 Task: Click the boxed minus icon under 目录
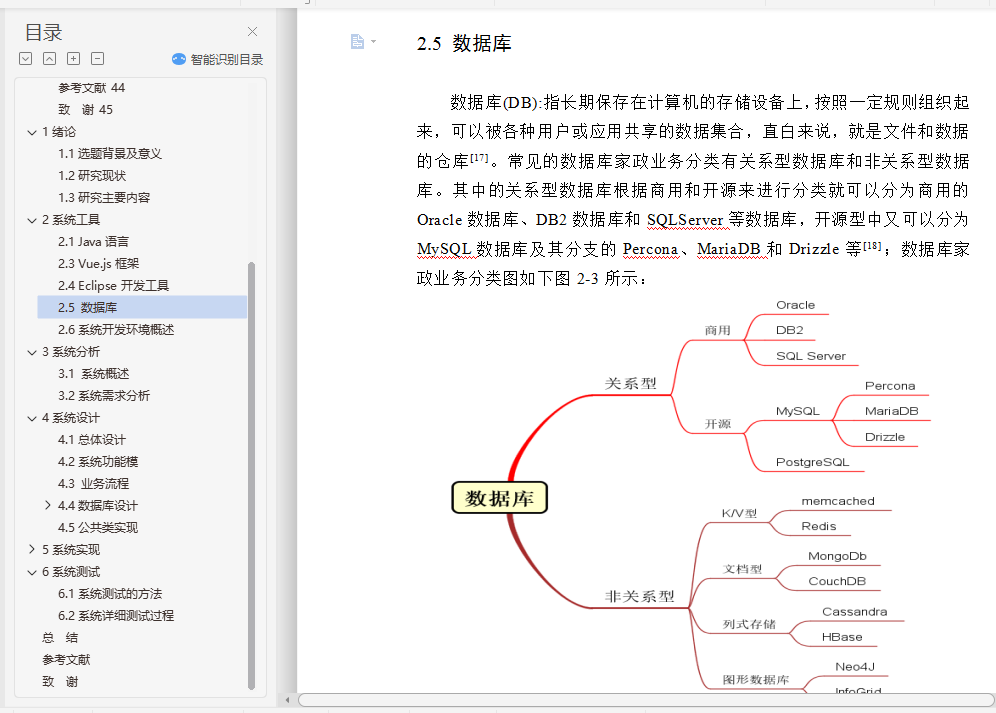98,59
